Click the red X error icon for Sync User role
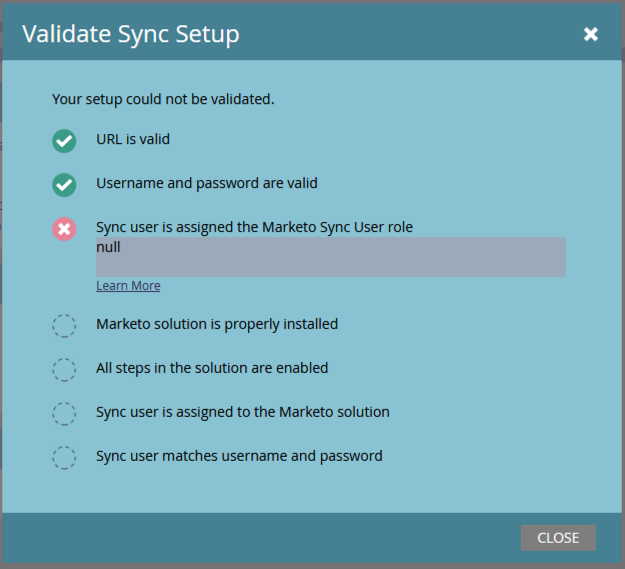 tap(64, 229)
